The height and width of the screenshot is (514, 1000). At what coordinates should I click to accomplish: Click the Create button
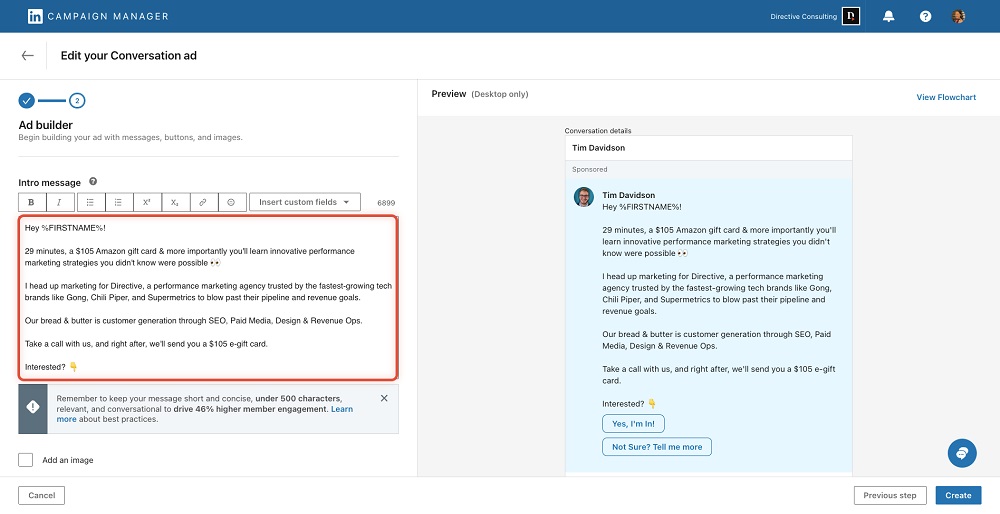coord(958,496)
